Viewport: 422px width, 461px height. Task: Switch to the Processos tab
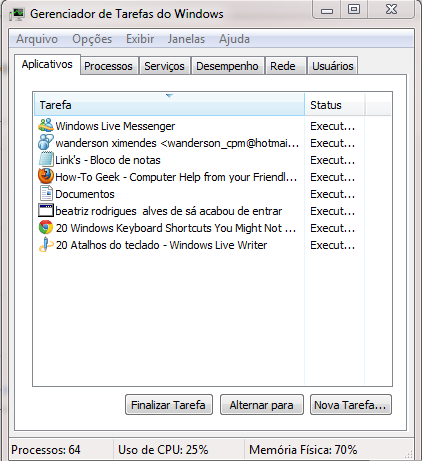tap(108, 66)
